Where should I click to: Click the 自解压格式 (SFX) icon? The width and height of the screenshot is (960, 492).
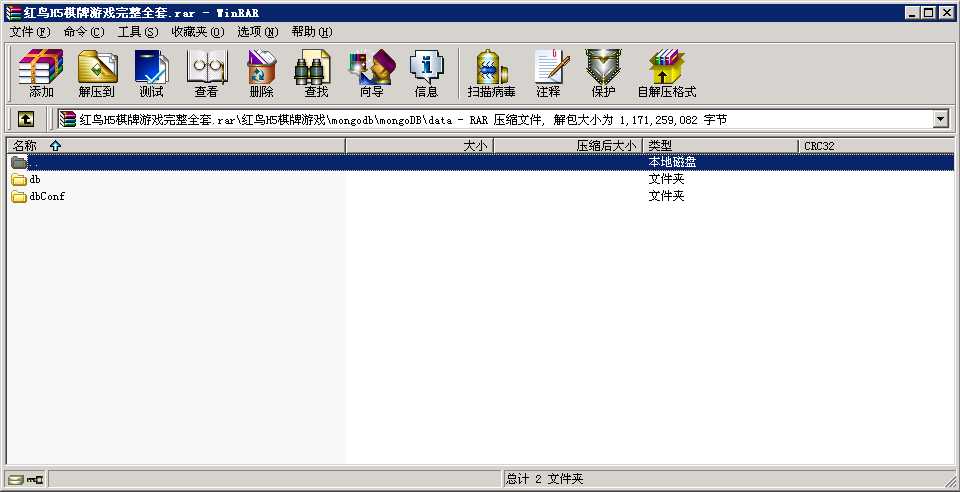click(666, 73)
